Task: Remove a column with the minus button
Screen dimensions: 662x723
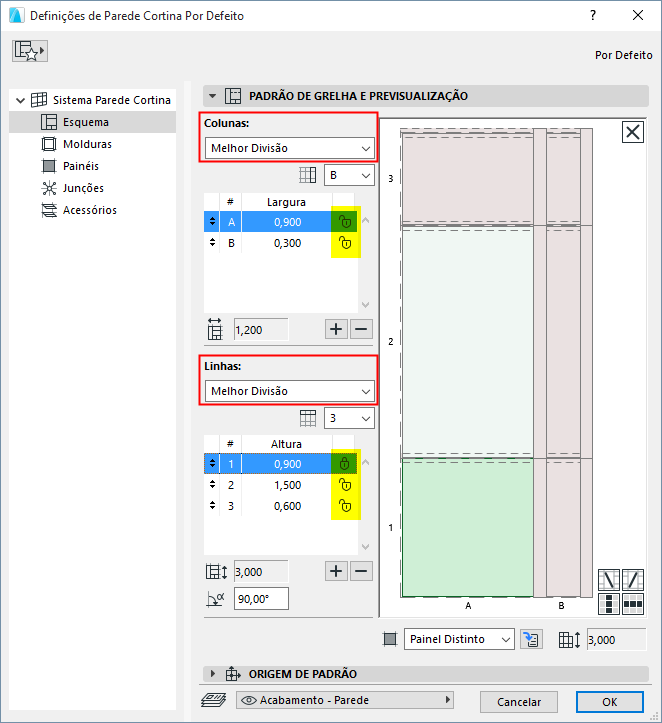Action: (361, 329)
